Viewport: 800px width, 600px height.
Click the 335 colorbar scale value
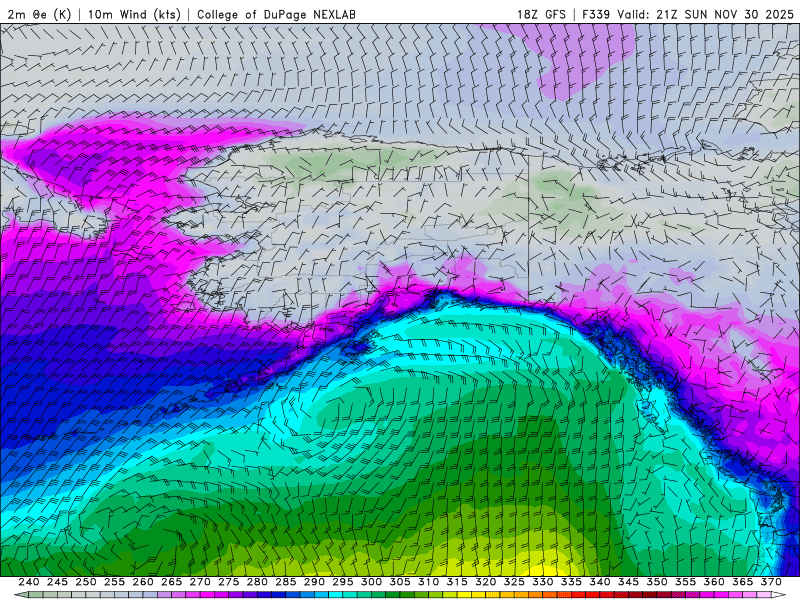click(x=571, y=582)
